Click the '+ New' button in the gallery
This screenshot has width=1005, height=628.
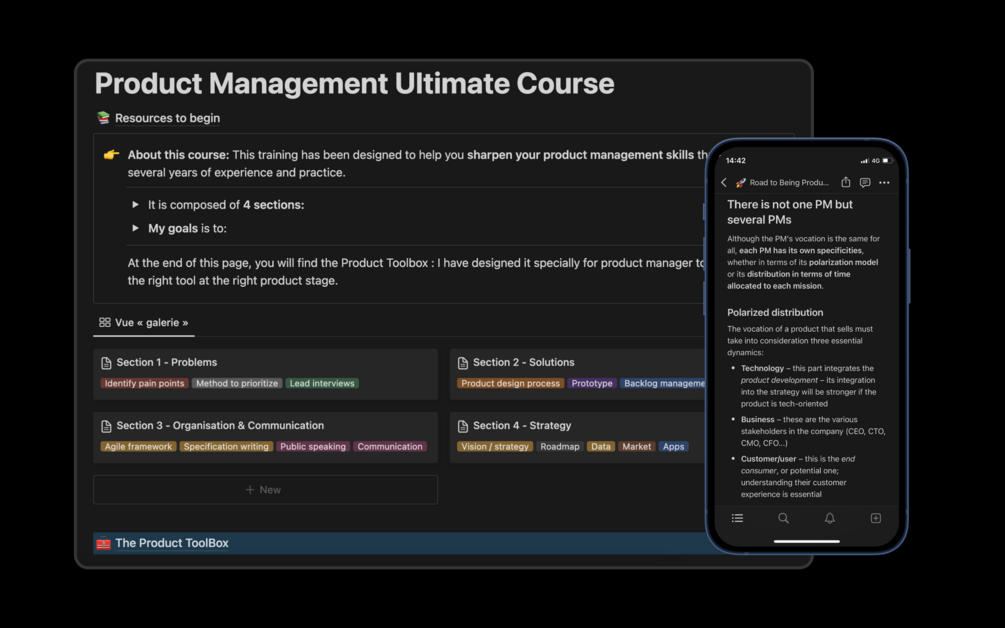pos(265,489)
